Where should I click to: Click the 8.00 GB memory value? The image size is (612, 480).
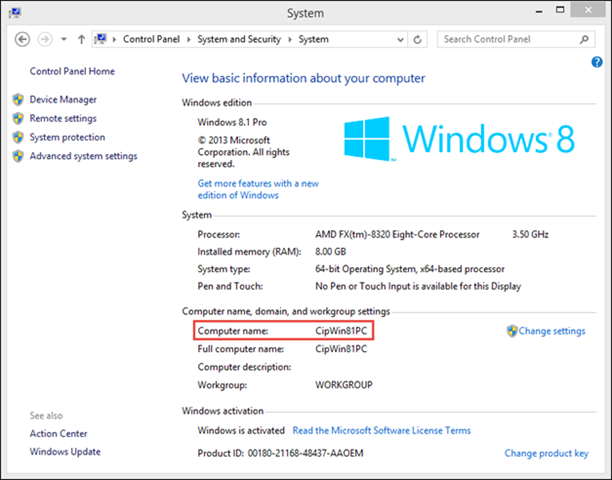tap(331, 252)
